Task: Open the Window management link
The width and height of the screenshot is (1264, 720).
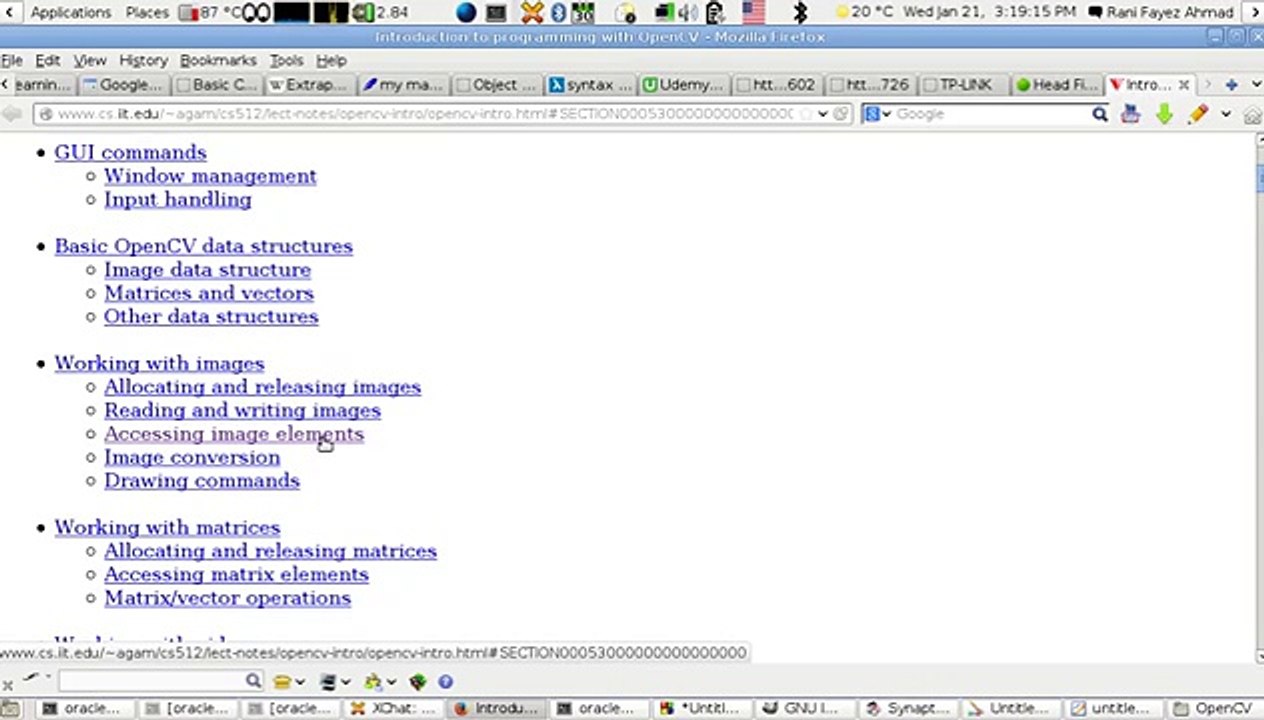Action: point(210,176)
